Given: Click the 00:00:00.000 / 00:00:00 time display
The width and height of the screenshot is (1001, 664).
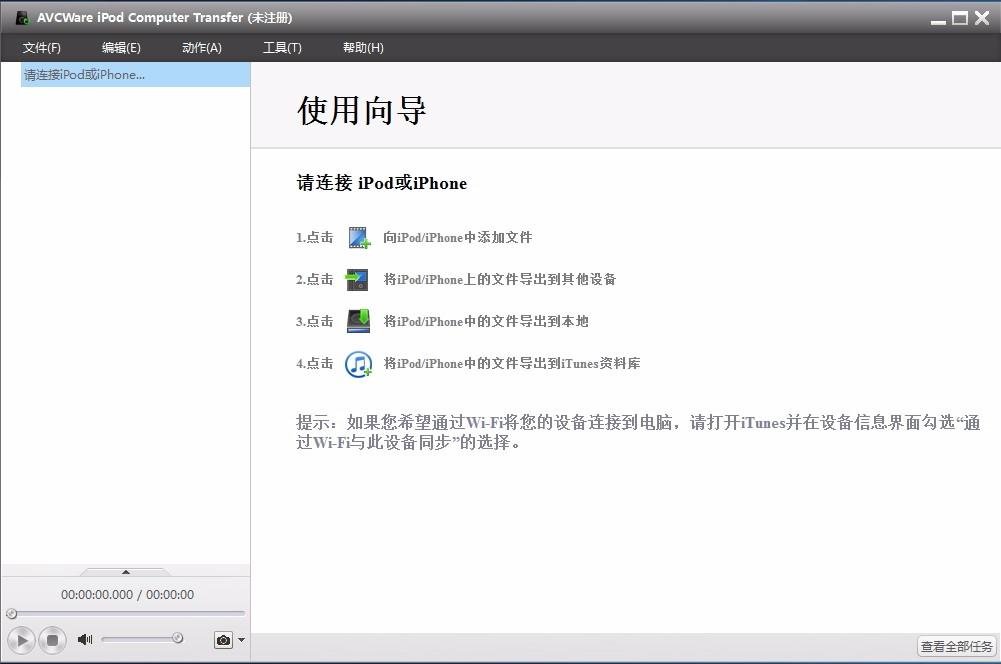Looking at the screenshot, I should pos(128,594).
